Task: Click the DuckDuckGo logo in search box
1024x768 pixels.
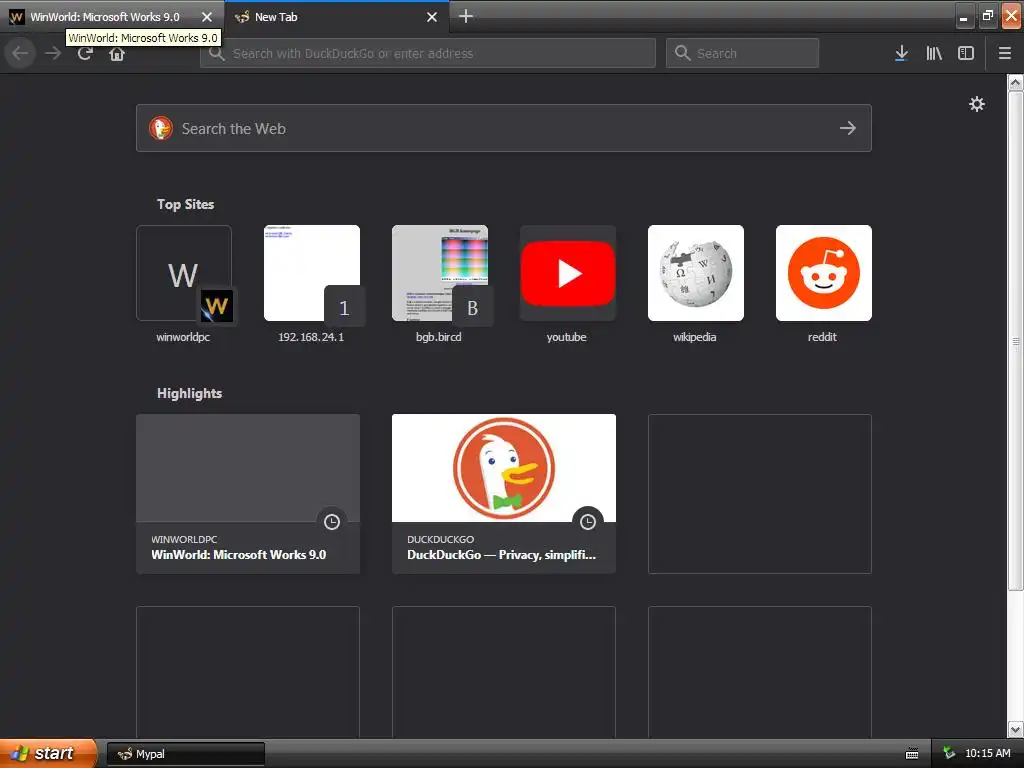Action: click(161, 128)
